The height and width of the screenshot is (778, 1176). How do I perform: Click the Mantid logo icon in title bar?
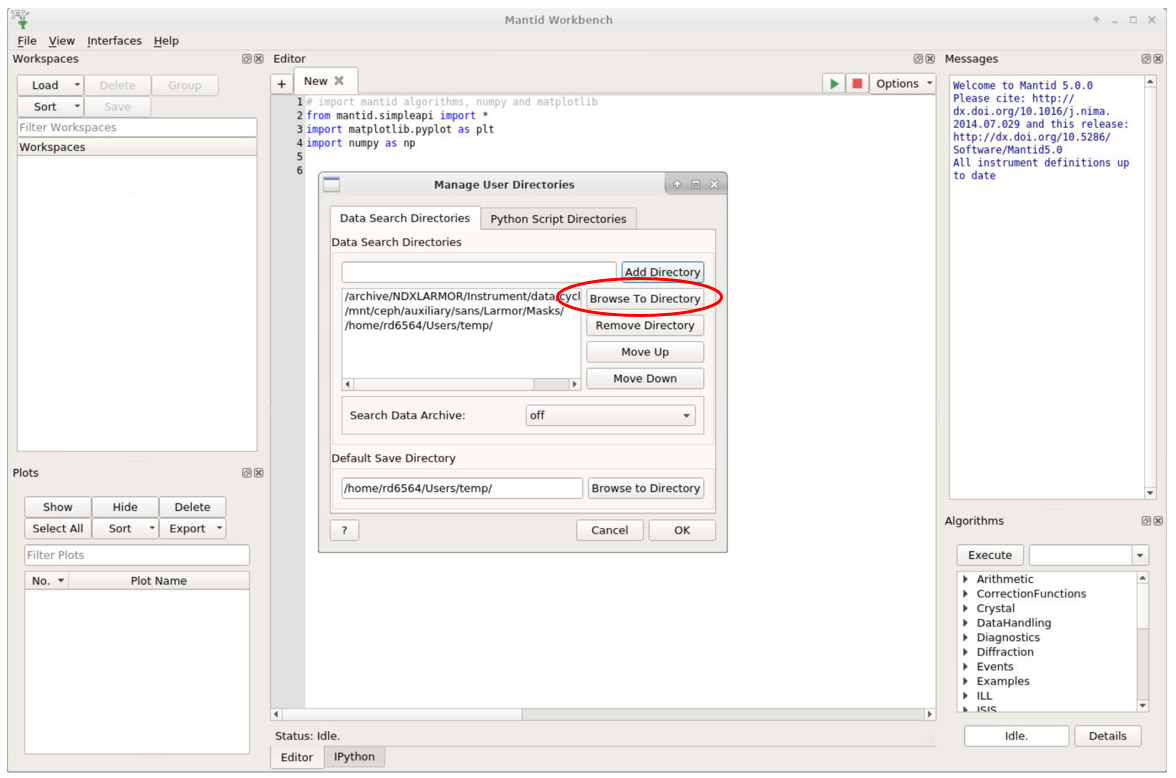[x=20, y=20]
